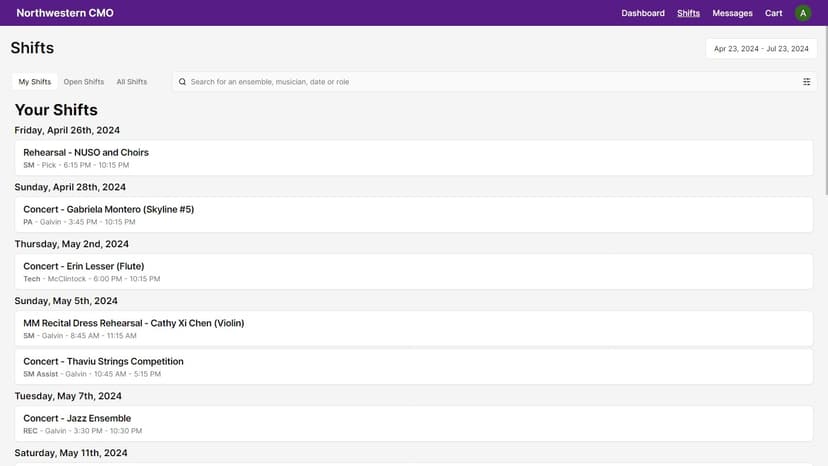The width and height of the screenshot is (828, 466).
Task: Switch to the Open Shifts tab
Action: [84, 82]
